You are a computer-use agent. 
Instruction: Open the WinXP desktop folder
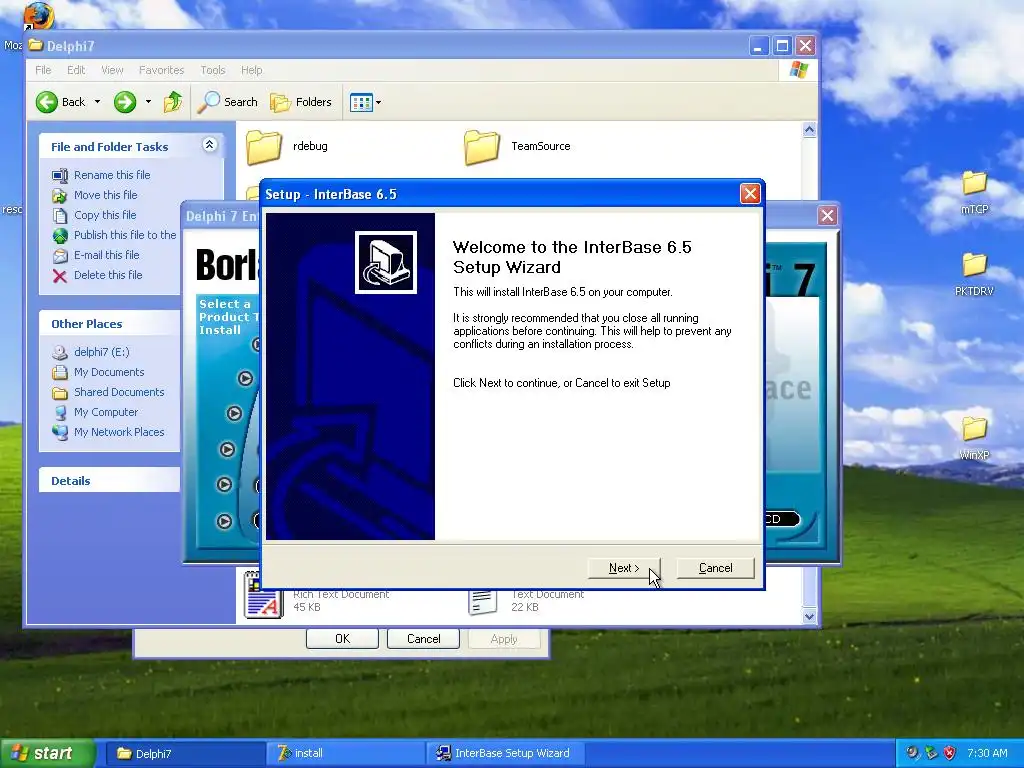click(x=974, y=438)
